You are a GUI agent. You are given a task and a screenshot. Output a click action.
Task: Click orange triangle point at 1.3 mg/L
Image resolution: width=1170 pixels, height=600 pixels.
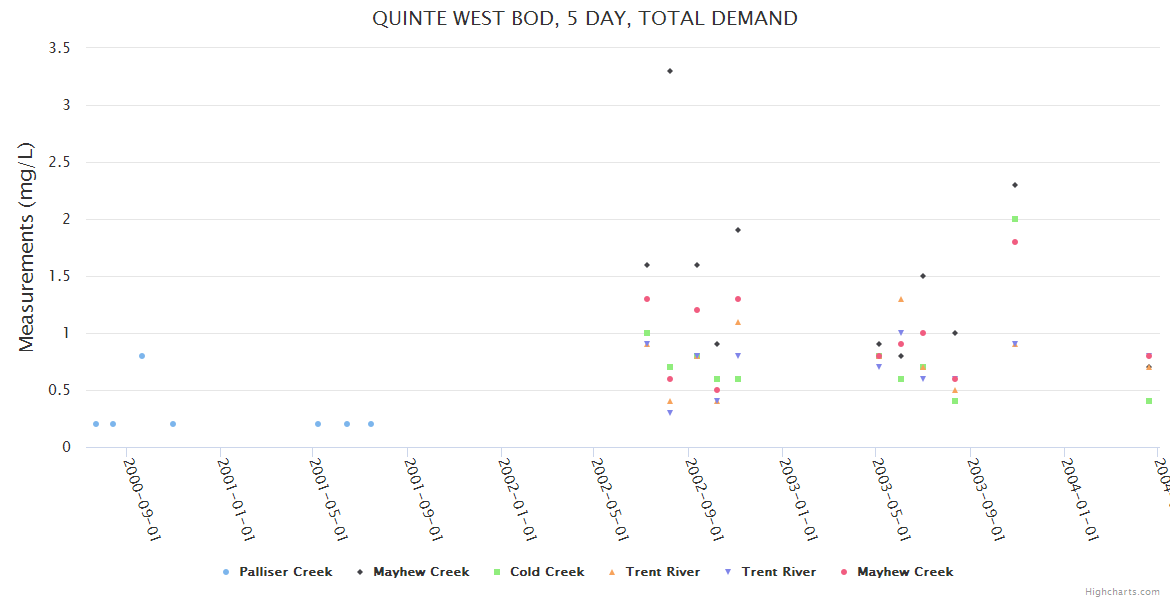pyautogui.click(x=901, y=299)
